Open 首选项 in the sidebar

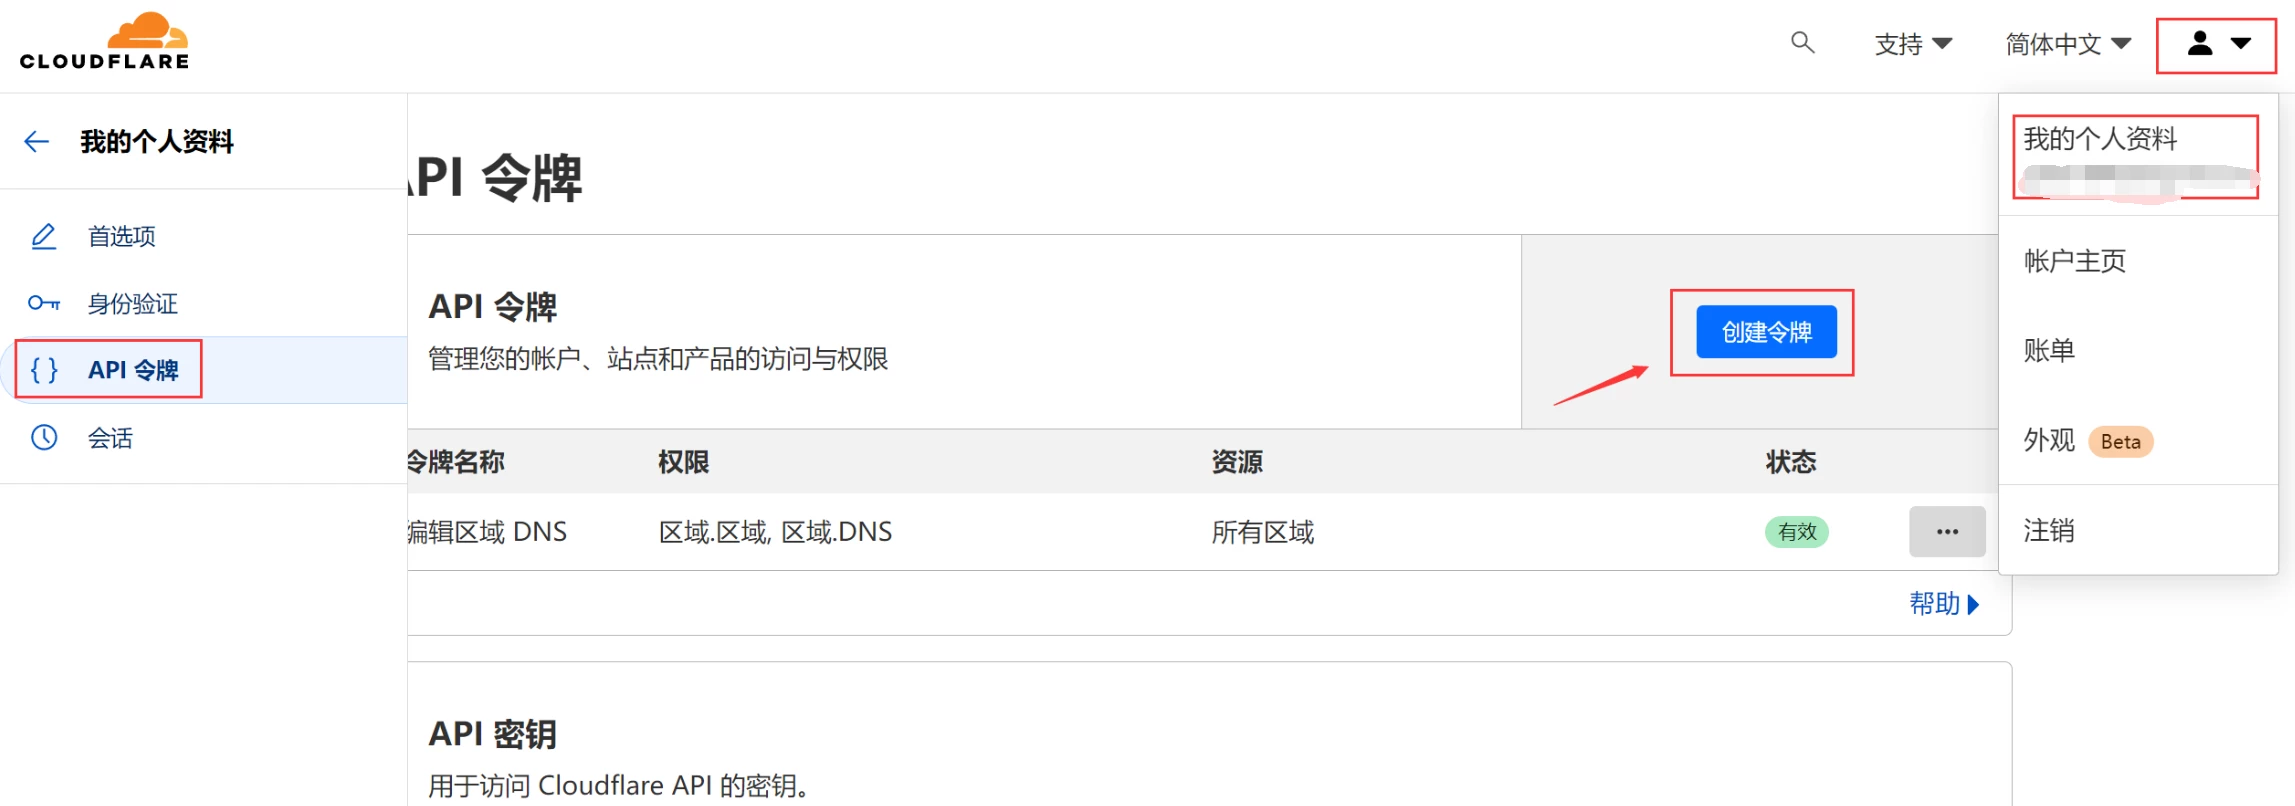click(122, 236)
